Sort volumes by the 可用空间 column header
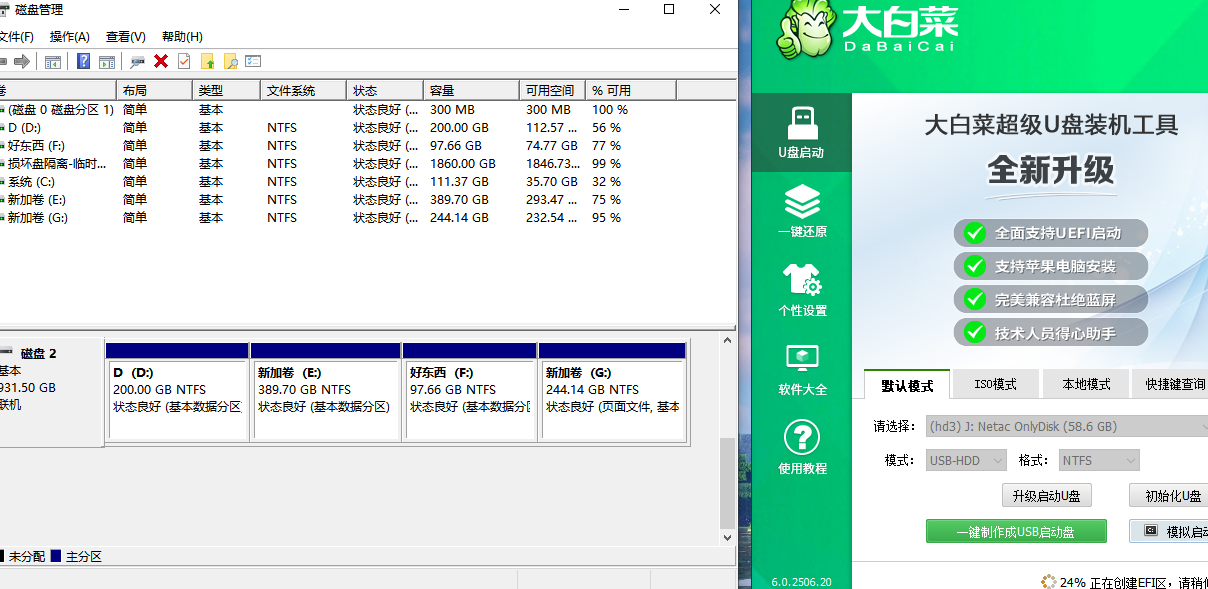This screenshot has width=1208, height=589. (x=553, y=90)
